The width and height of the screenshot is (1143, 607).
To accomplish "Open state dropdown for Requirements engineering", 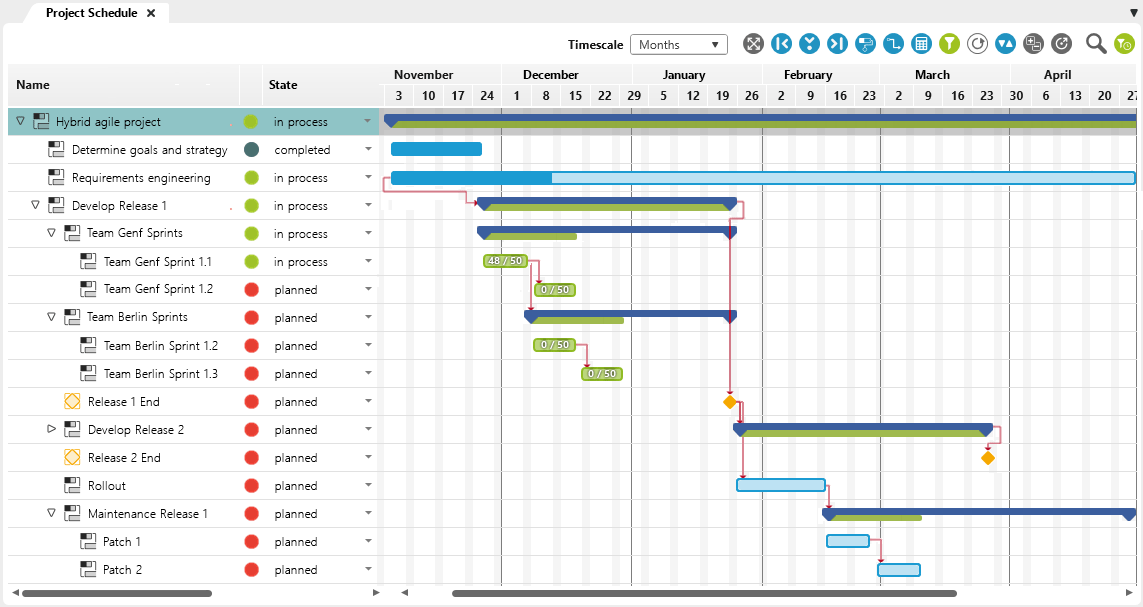I will (368, 177).
